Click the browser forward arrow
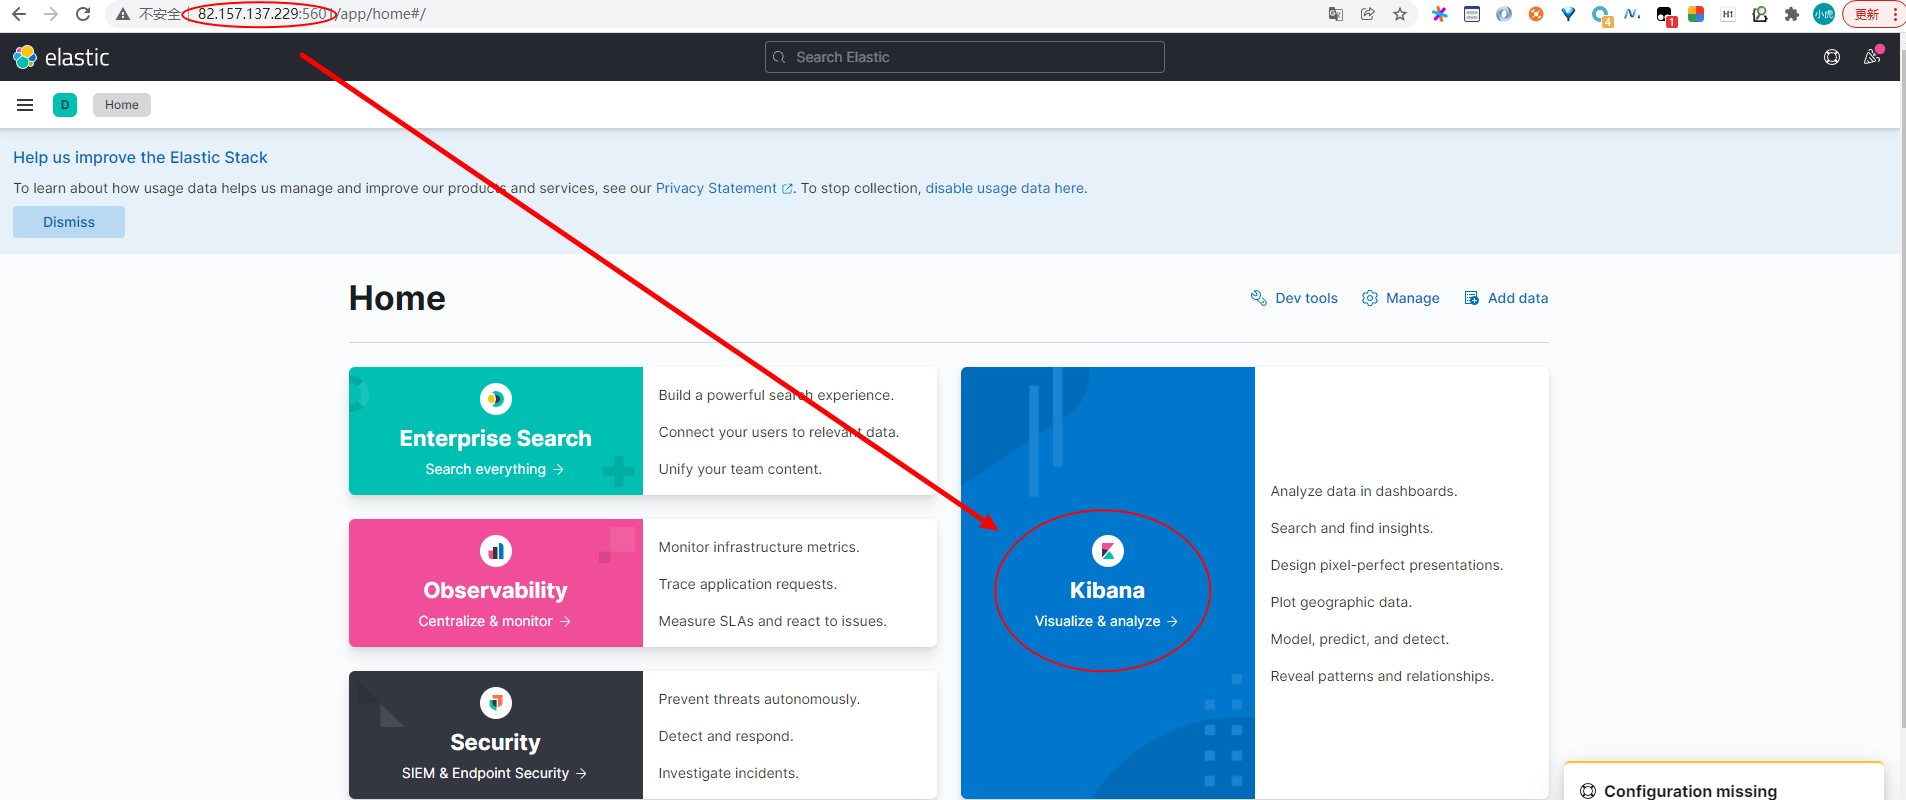This screenshot has width=1906, height=800. coord(51,14)
